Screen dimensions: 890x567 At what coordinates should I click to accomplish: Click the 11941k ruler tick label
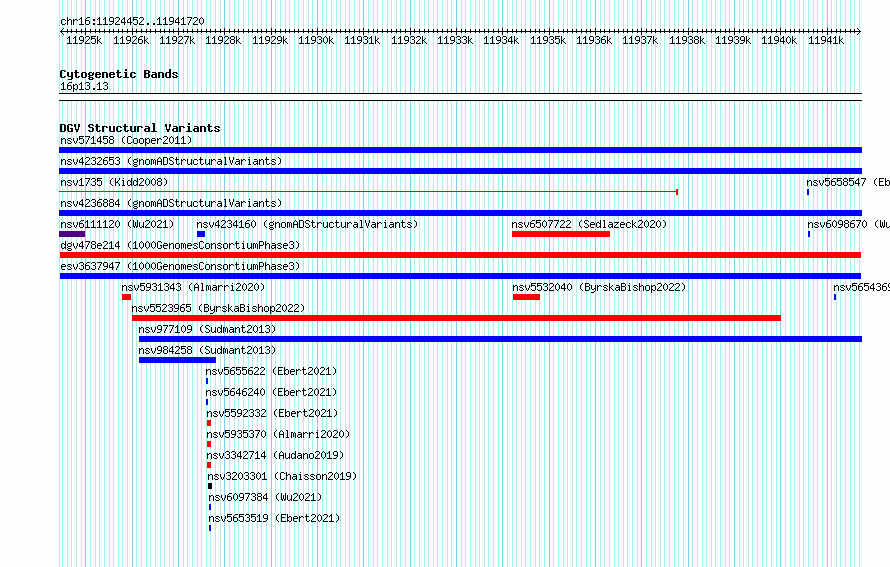pyautogui.click(x=826, y=40)
